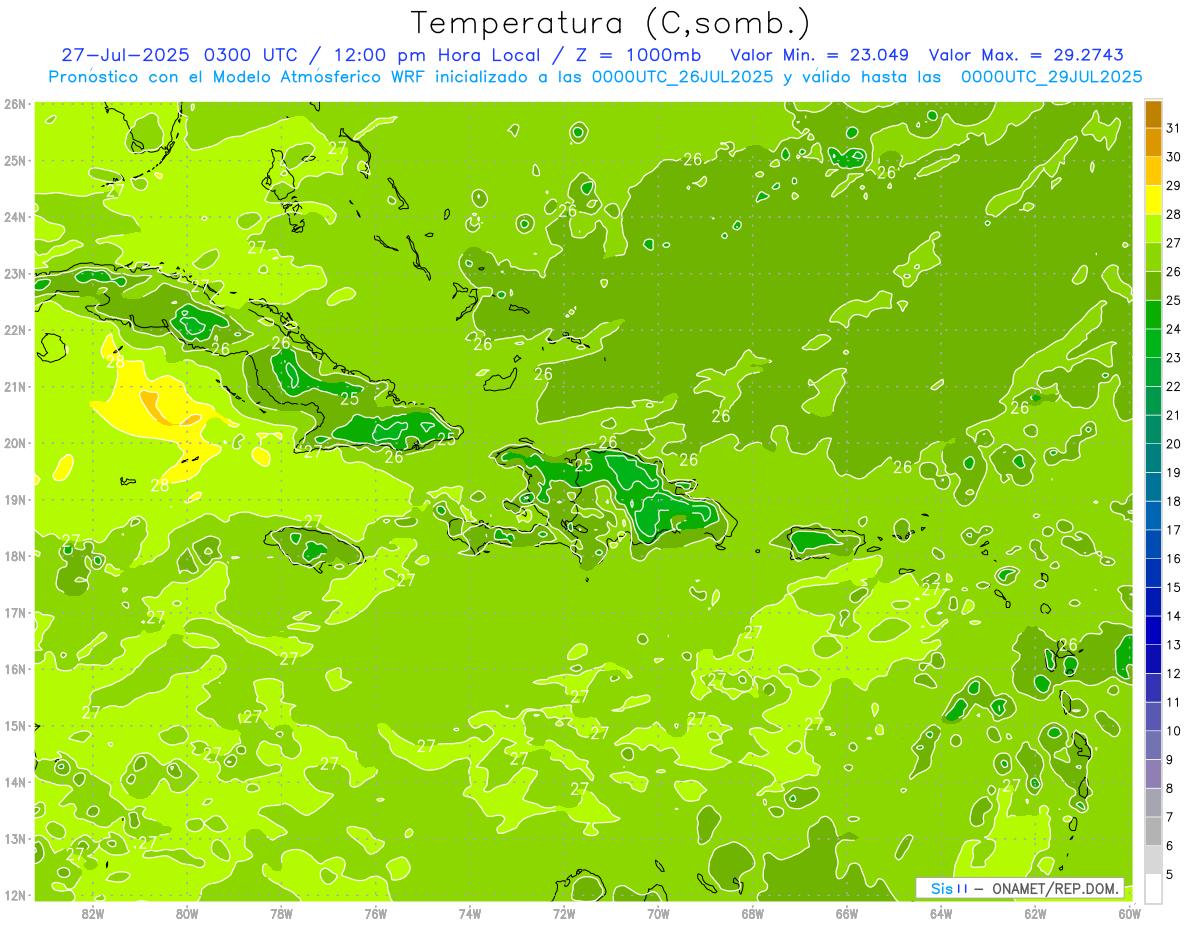Click the 70W longitude axis label

pyautogui.click(x=658, y=912)
